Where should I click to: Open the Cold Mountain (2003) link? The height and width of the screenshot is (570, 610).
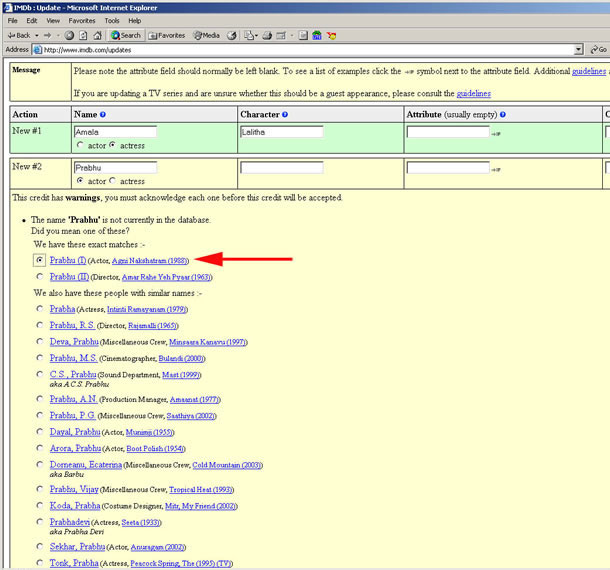coord(227,465)
